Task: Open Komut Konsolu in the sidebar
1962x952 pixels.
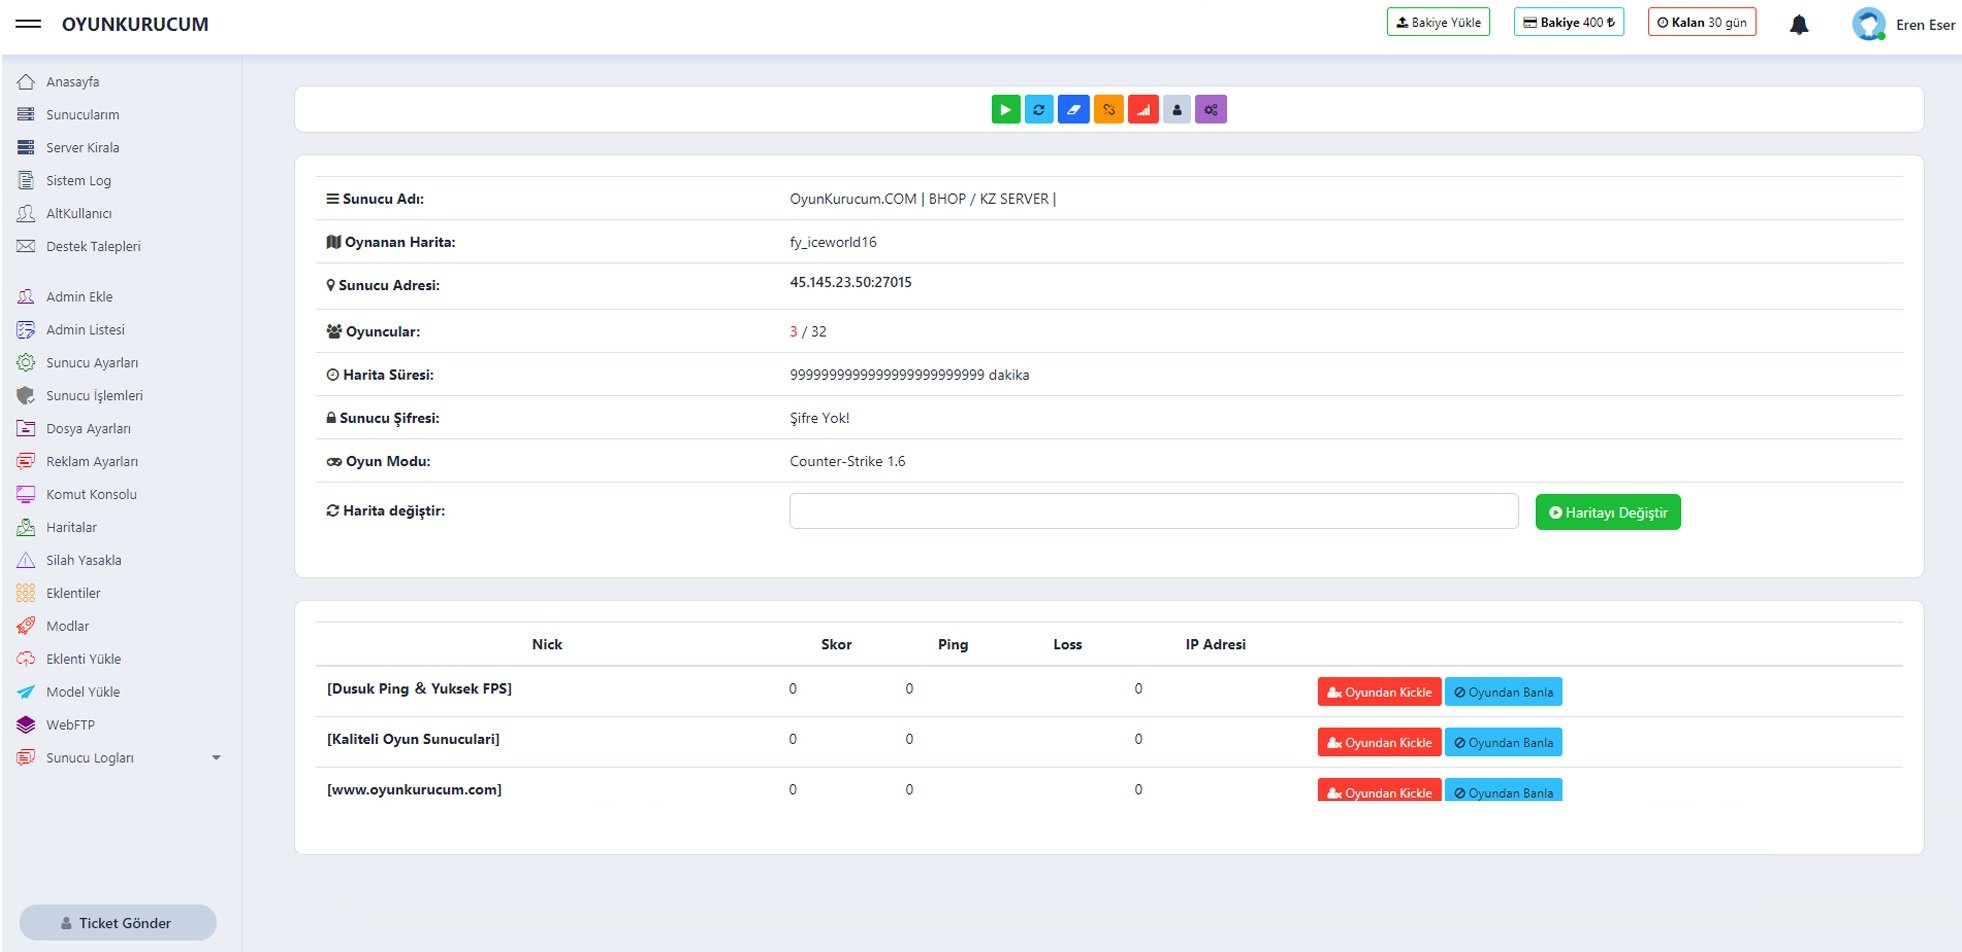Action: 91,494
